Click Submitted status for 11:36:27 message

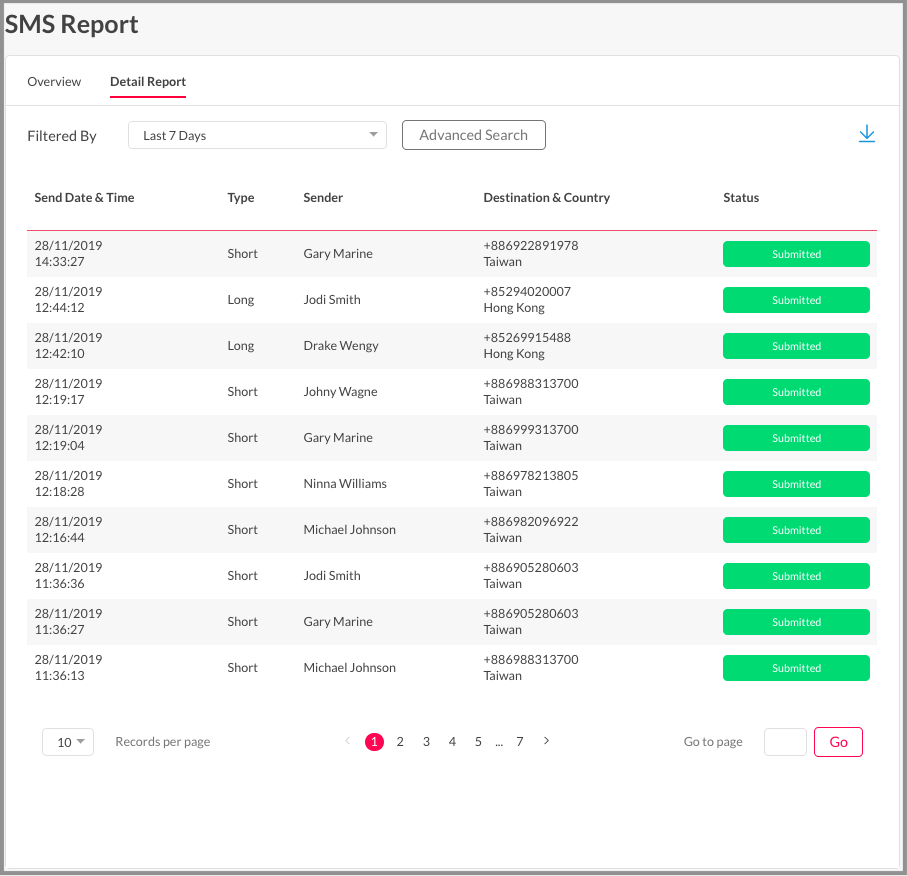point(796,622)
